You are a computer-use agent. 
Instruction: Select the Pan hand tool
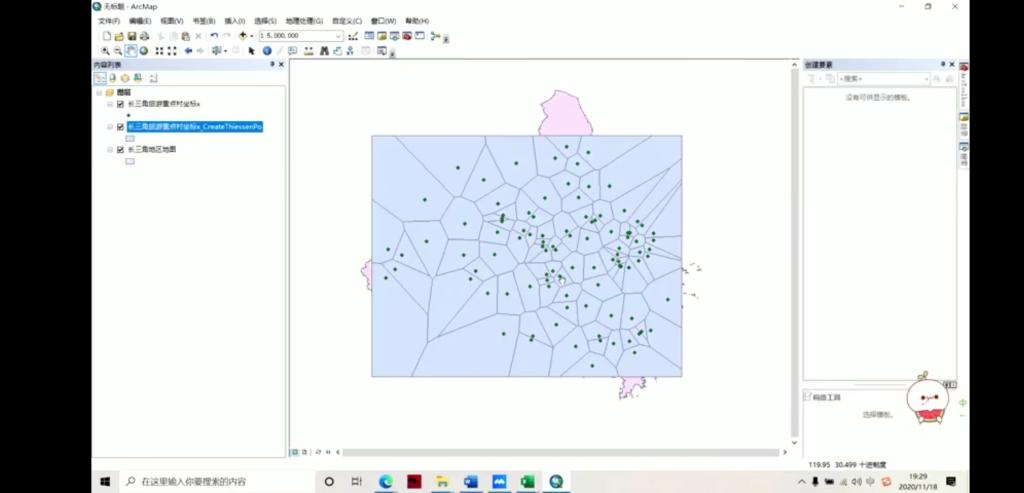click(131, 50)
